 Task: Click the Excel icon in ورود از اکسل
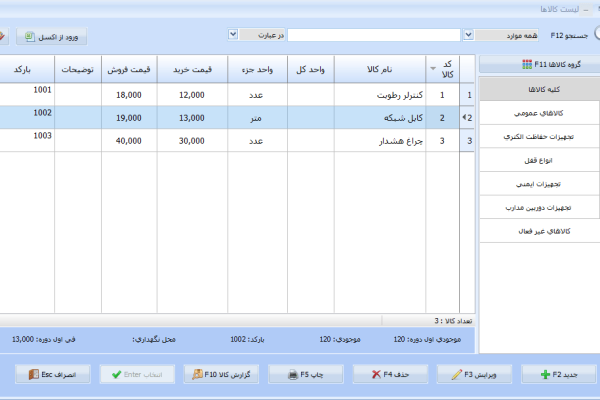pyautogui.click(x=30, y=37)
